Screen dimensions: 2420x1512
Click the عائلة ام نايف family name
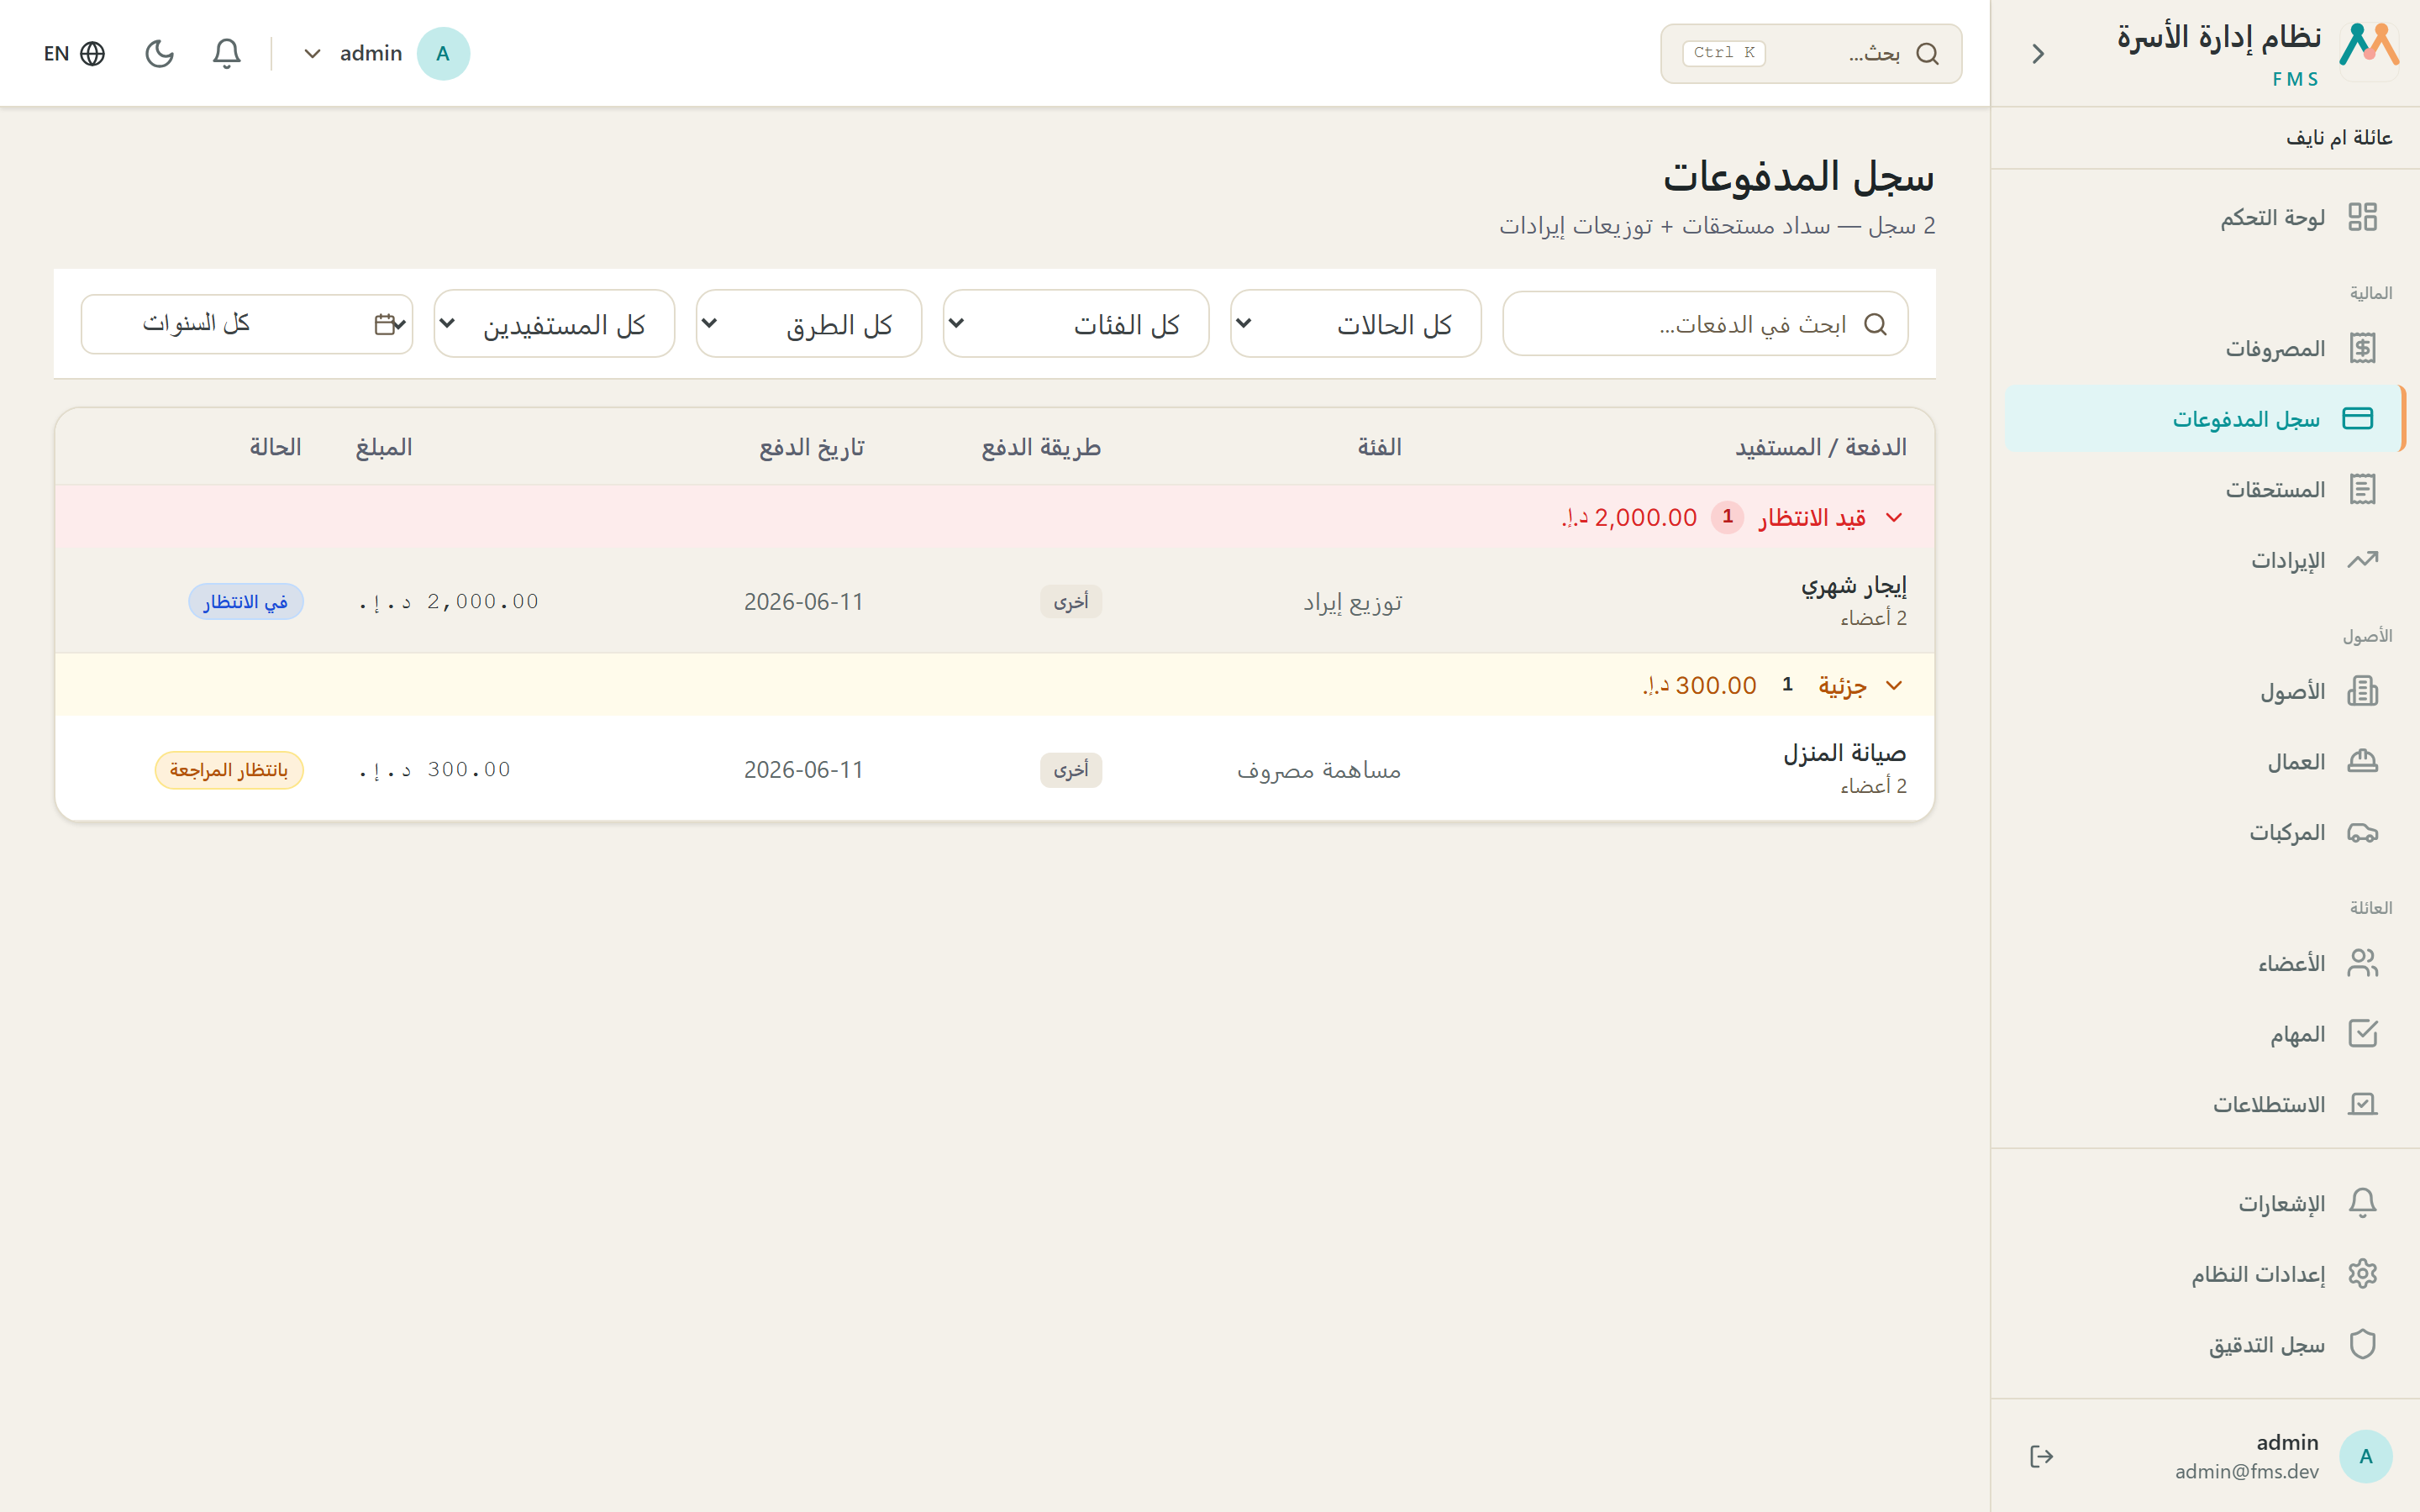pos(2339,138)
